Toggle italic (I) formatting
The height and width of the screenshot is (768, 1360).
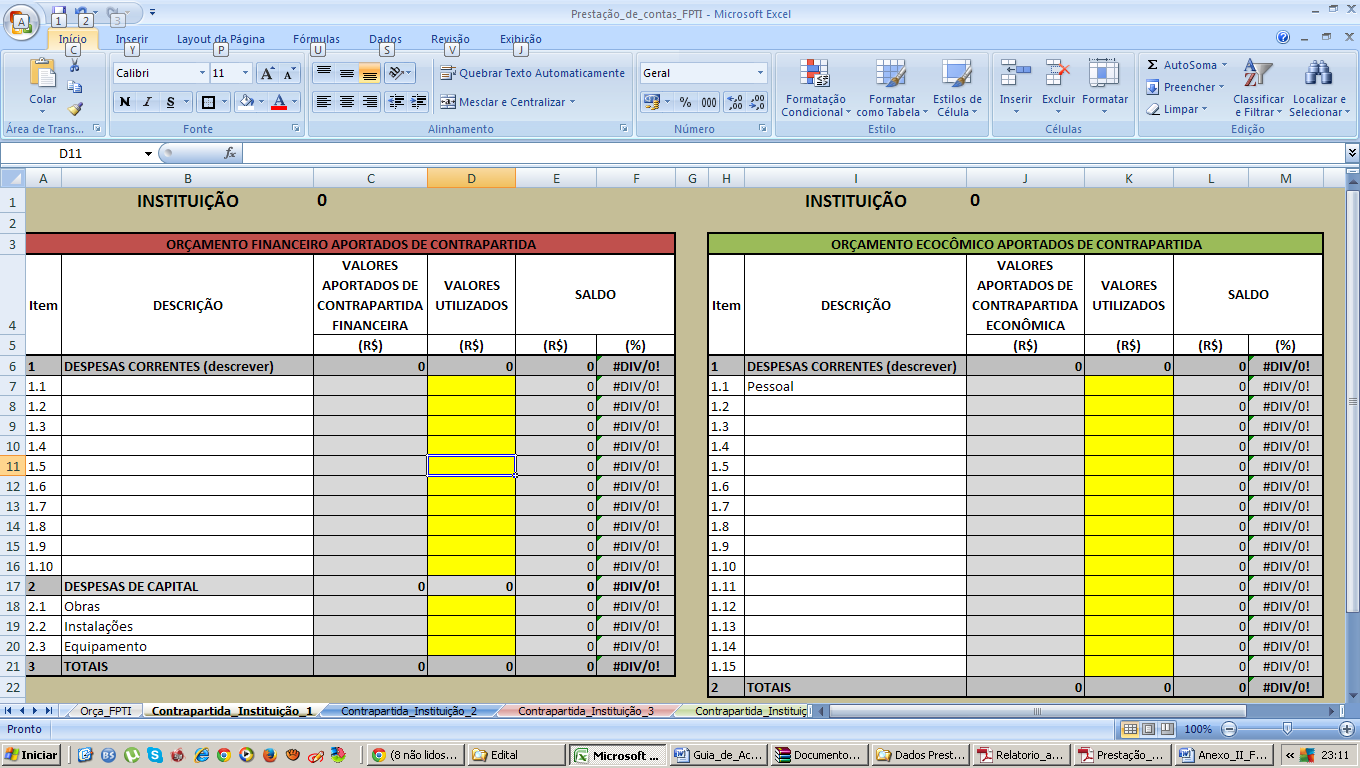pos(148,102)
